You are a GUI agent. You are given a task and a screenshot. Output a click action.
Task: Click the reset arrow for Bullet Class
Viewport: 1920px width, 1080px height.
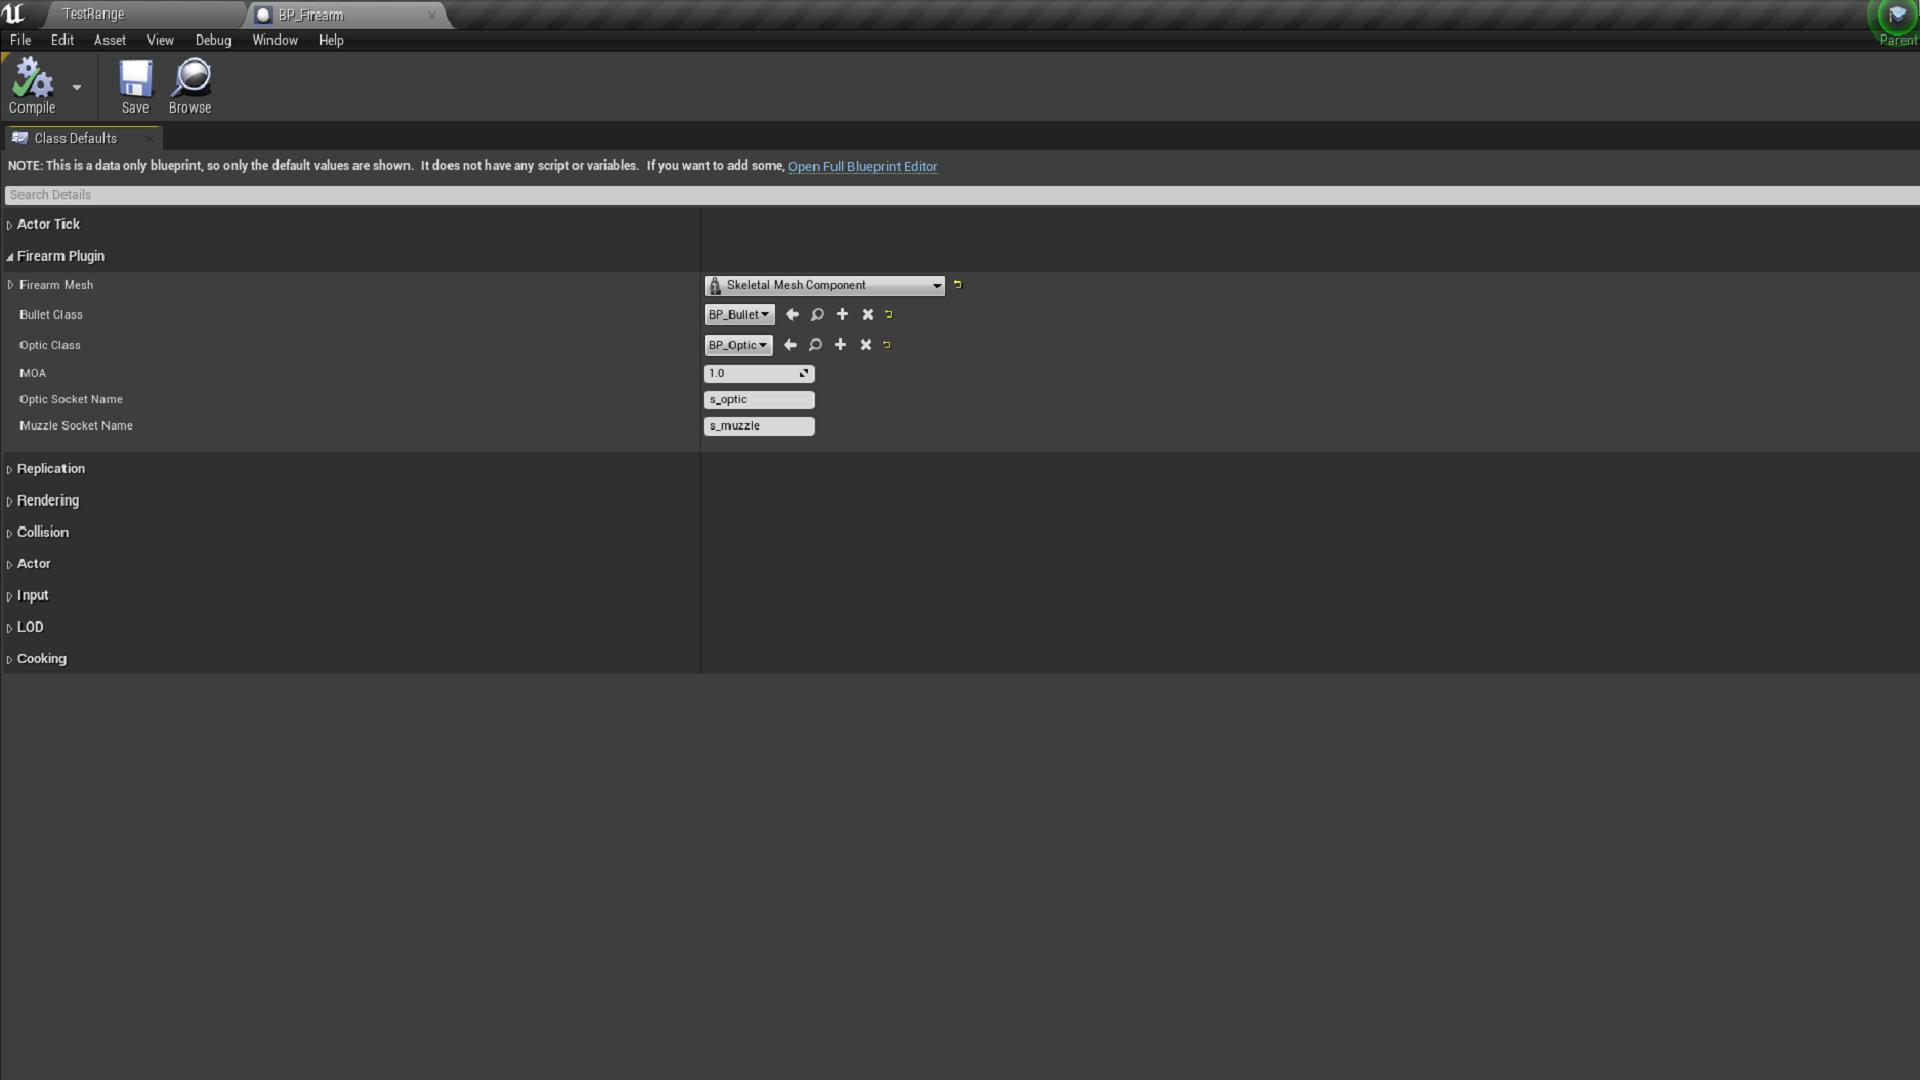(x=890, y=314)
